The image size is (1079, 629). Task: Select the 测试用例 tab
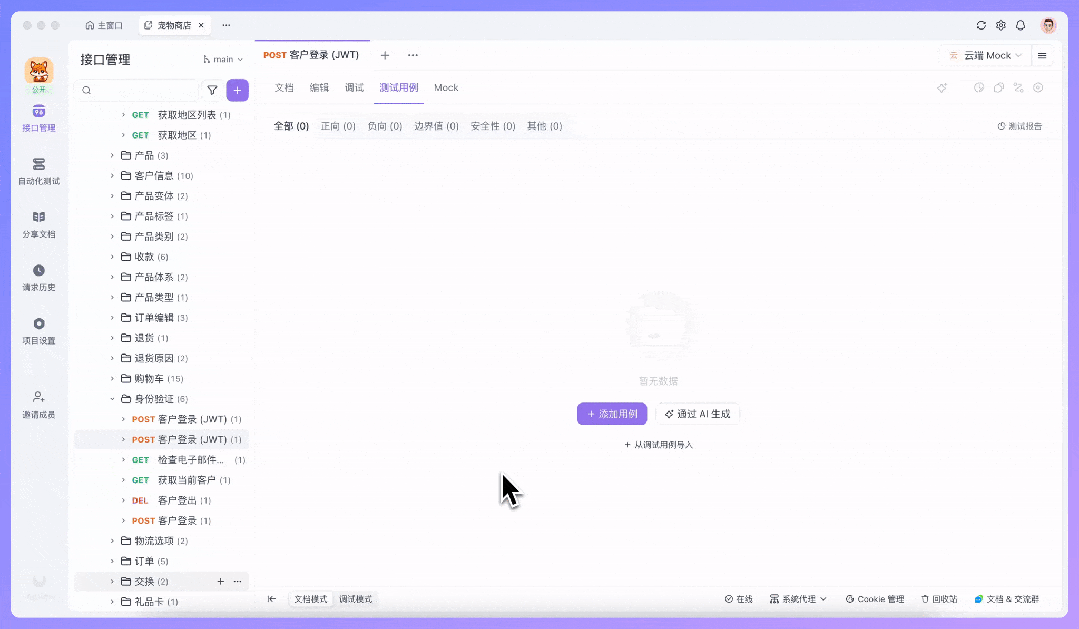click(x=398, y=87)
